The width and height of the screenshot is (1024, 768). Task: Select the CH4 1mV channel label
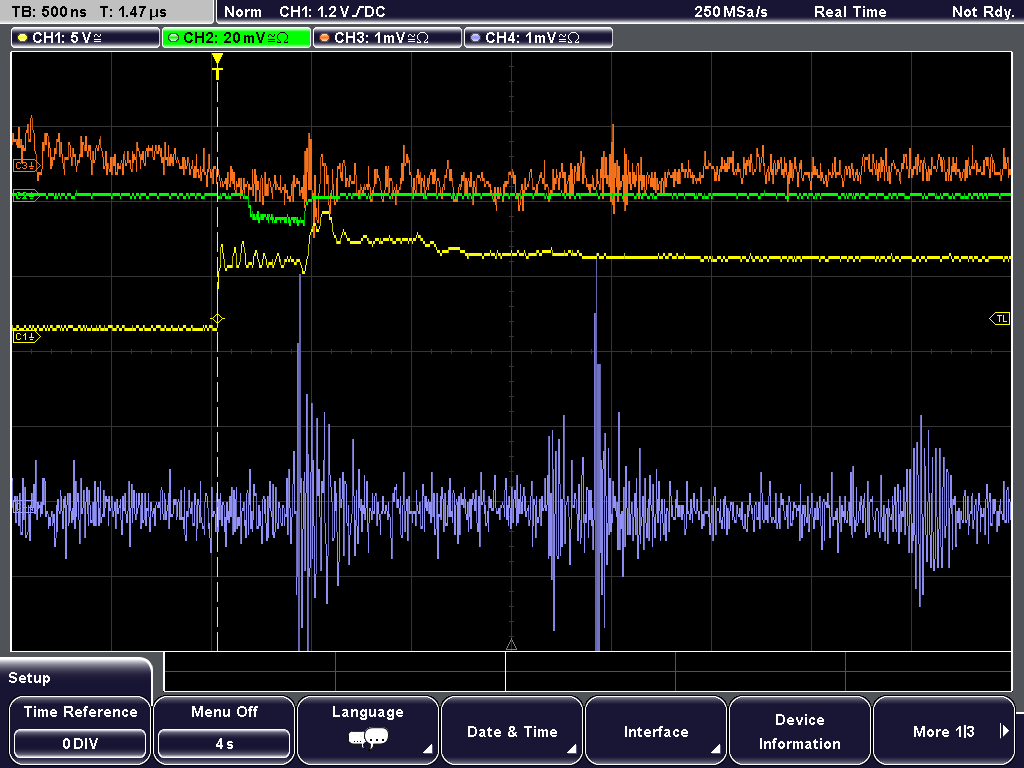click(x=538, y=38)
